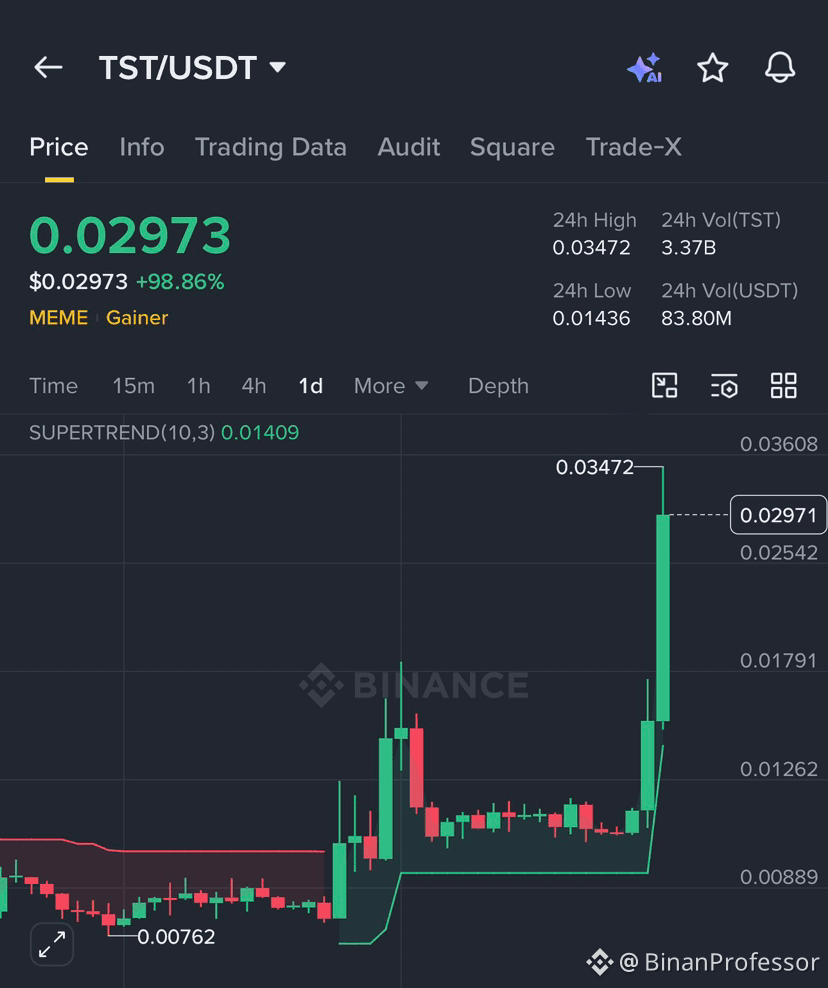The height and width of the screenshot is (988, 828).
Task: Tap the latest tall green candle
Action: [x=663, y=618]
